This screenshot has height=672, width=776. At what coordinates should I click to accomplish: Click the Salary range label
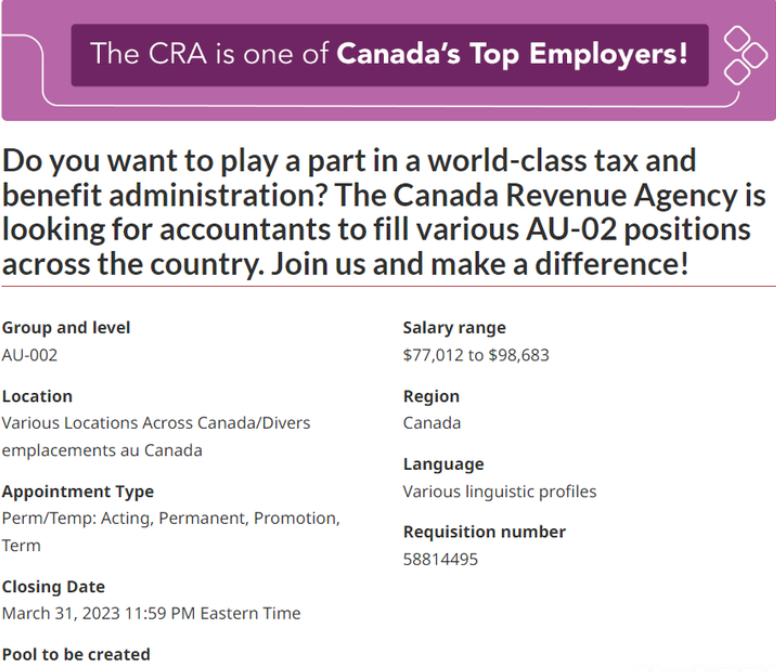tap(454, 327)
